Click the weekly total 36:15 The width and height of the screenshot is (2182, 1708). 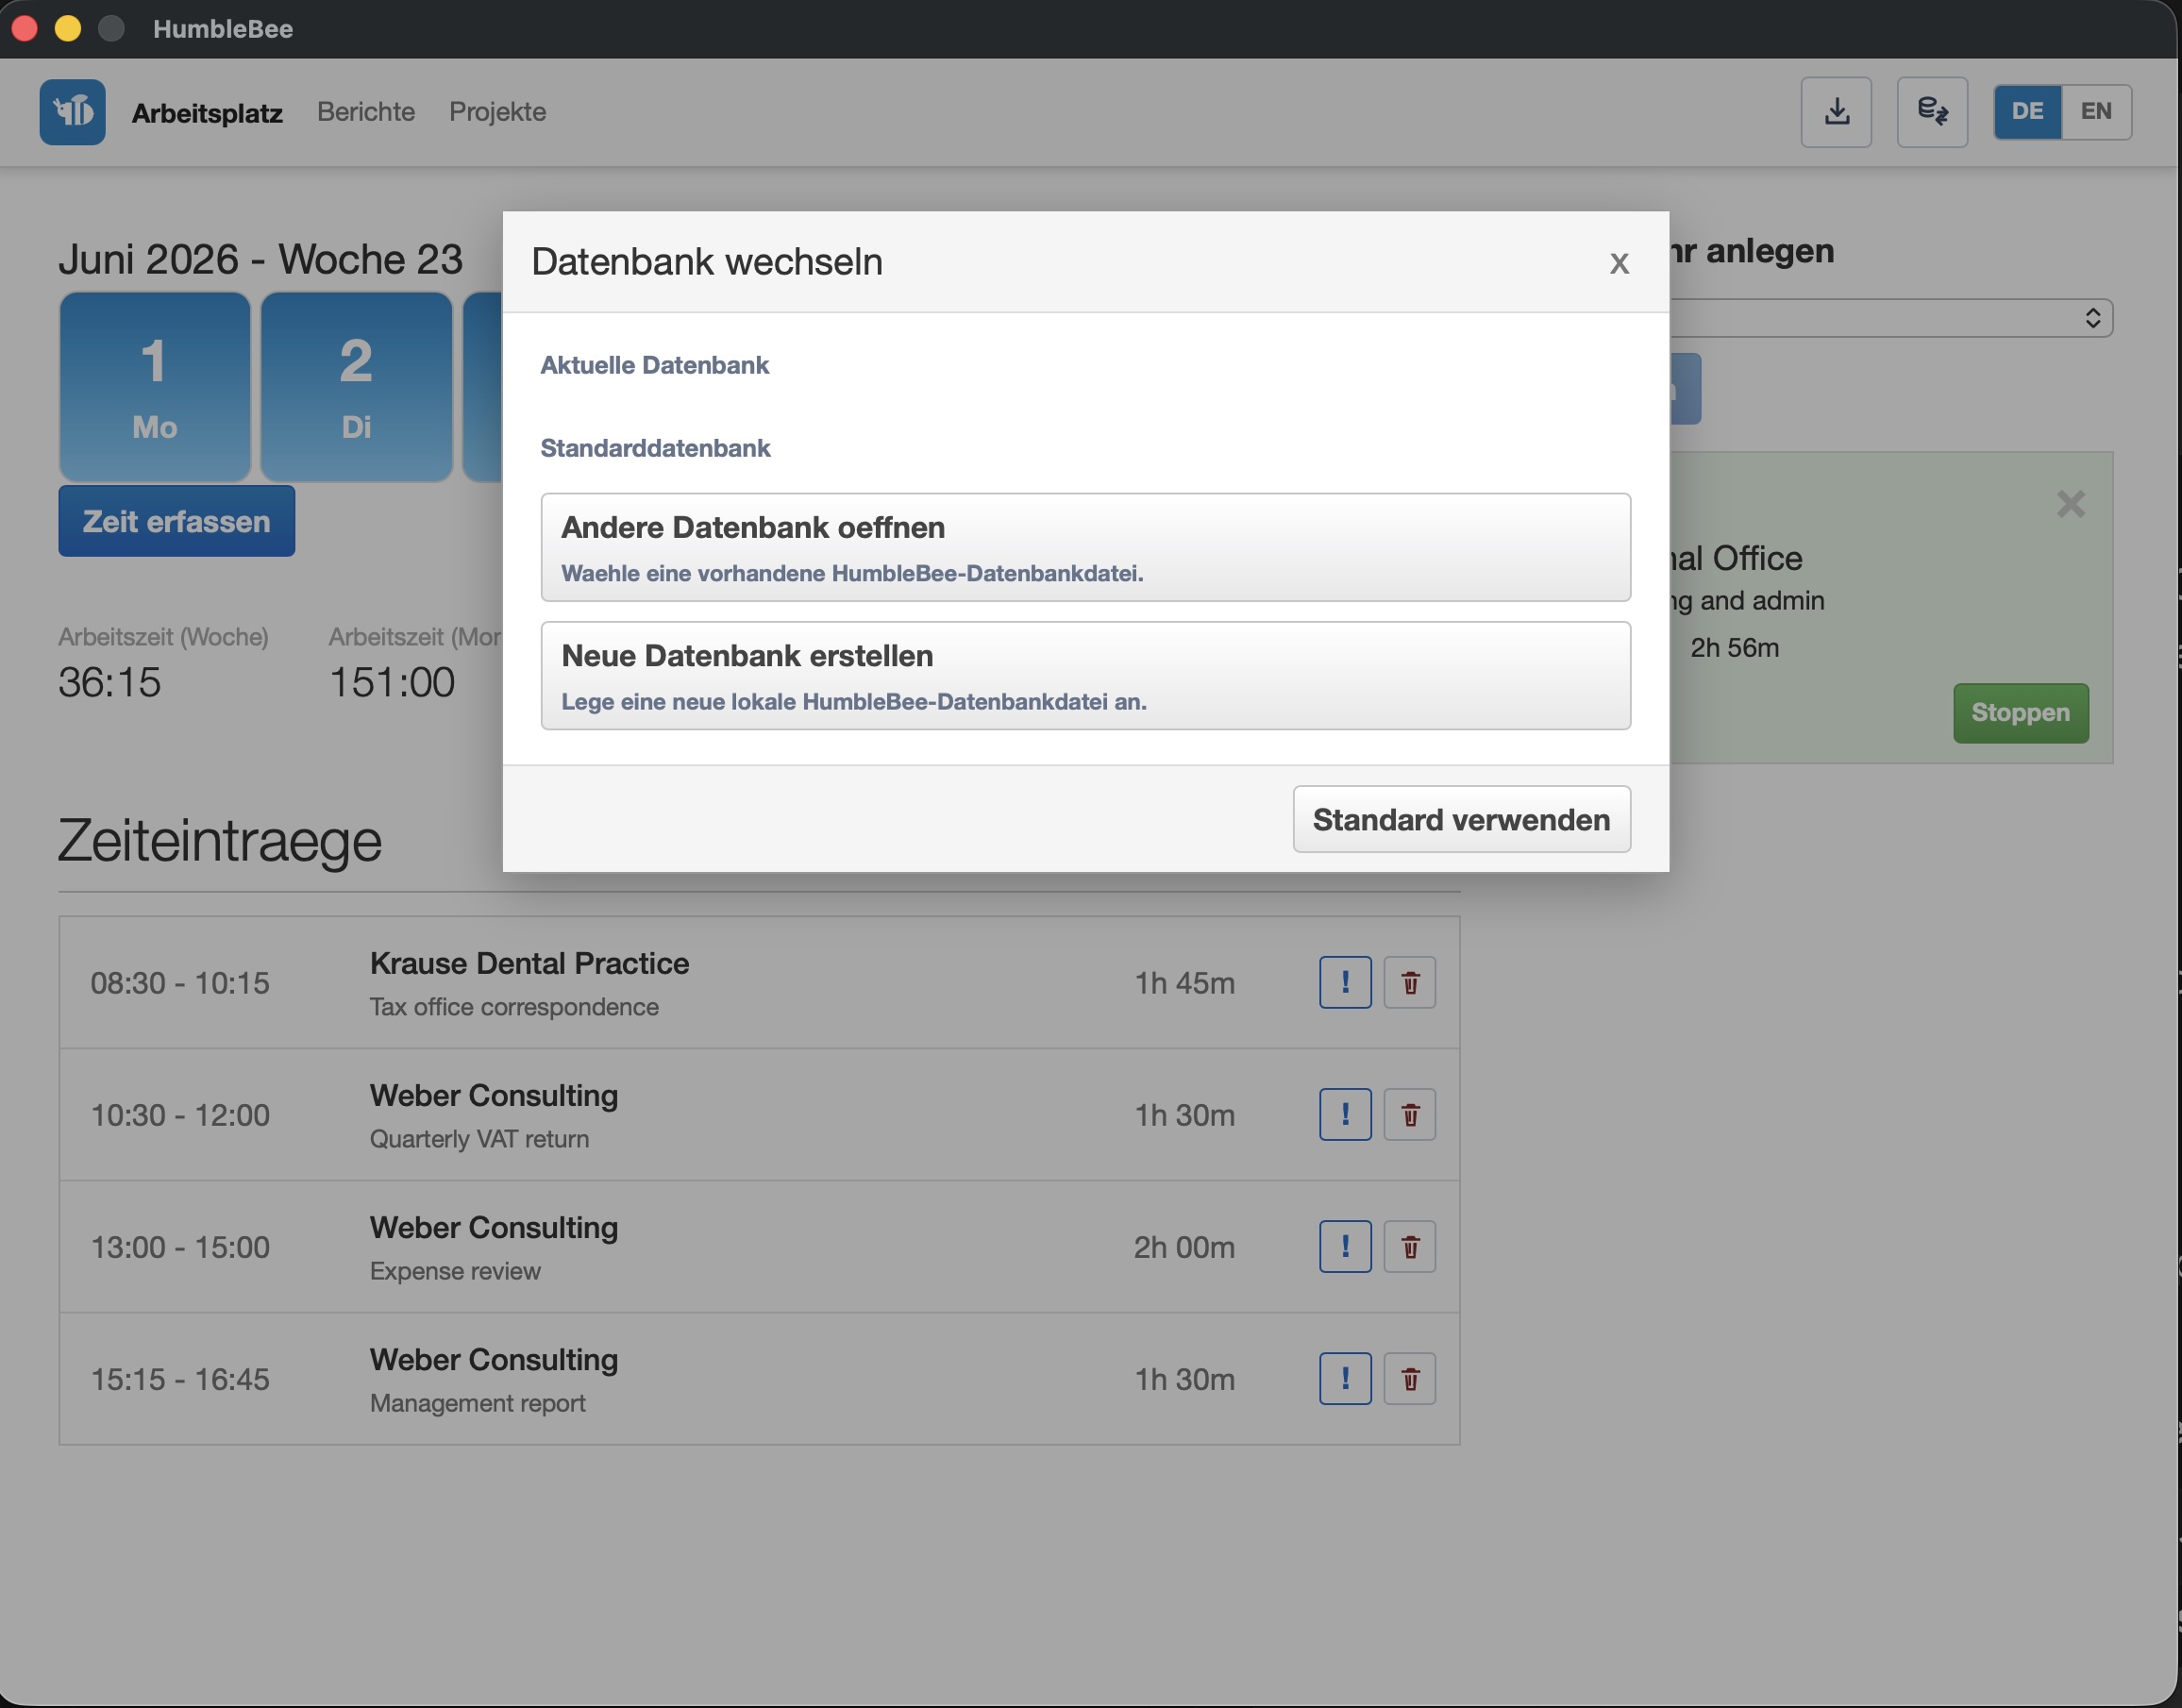pos(109,683)
